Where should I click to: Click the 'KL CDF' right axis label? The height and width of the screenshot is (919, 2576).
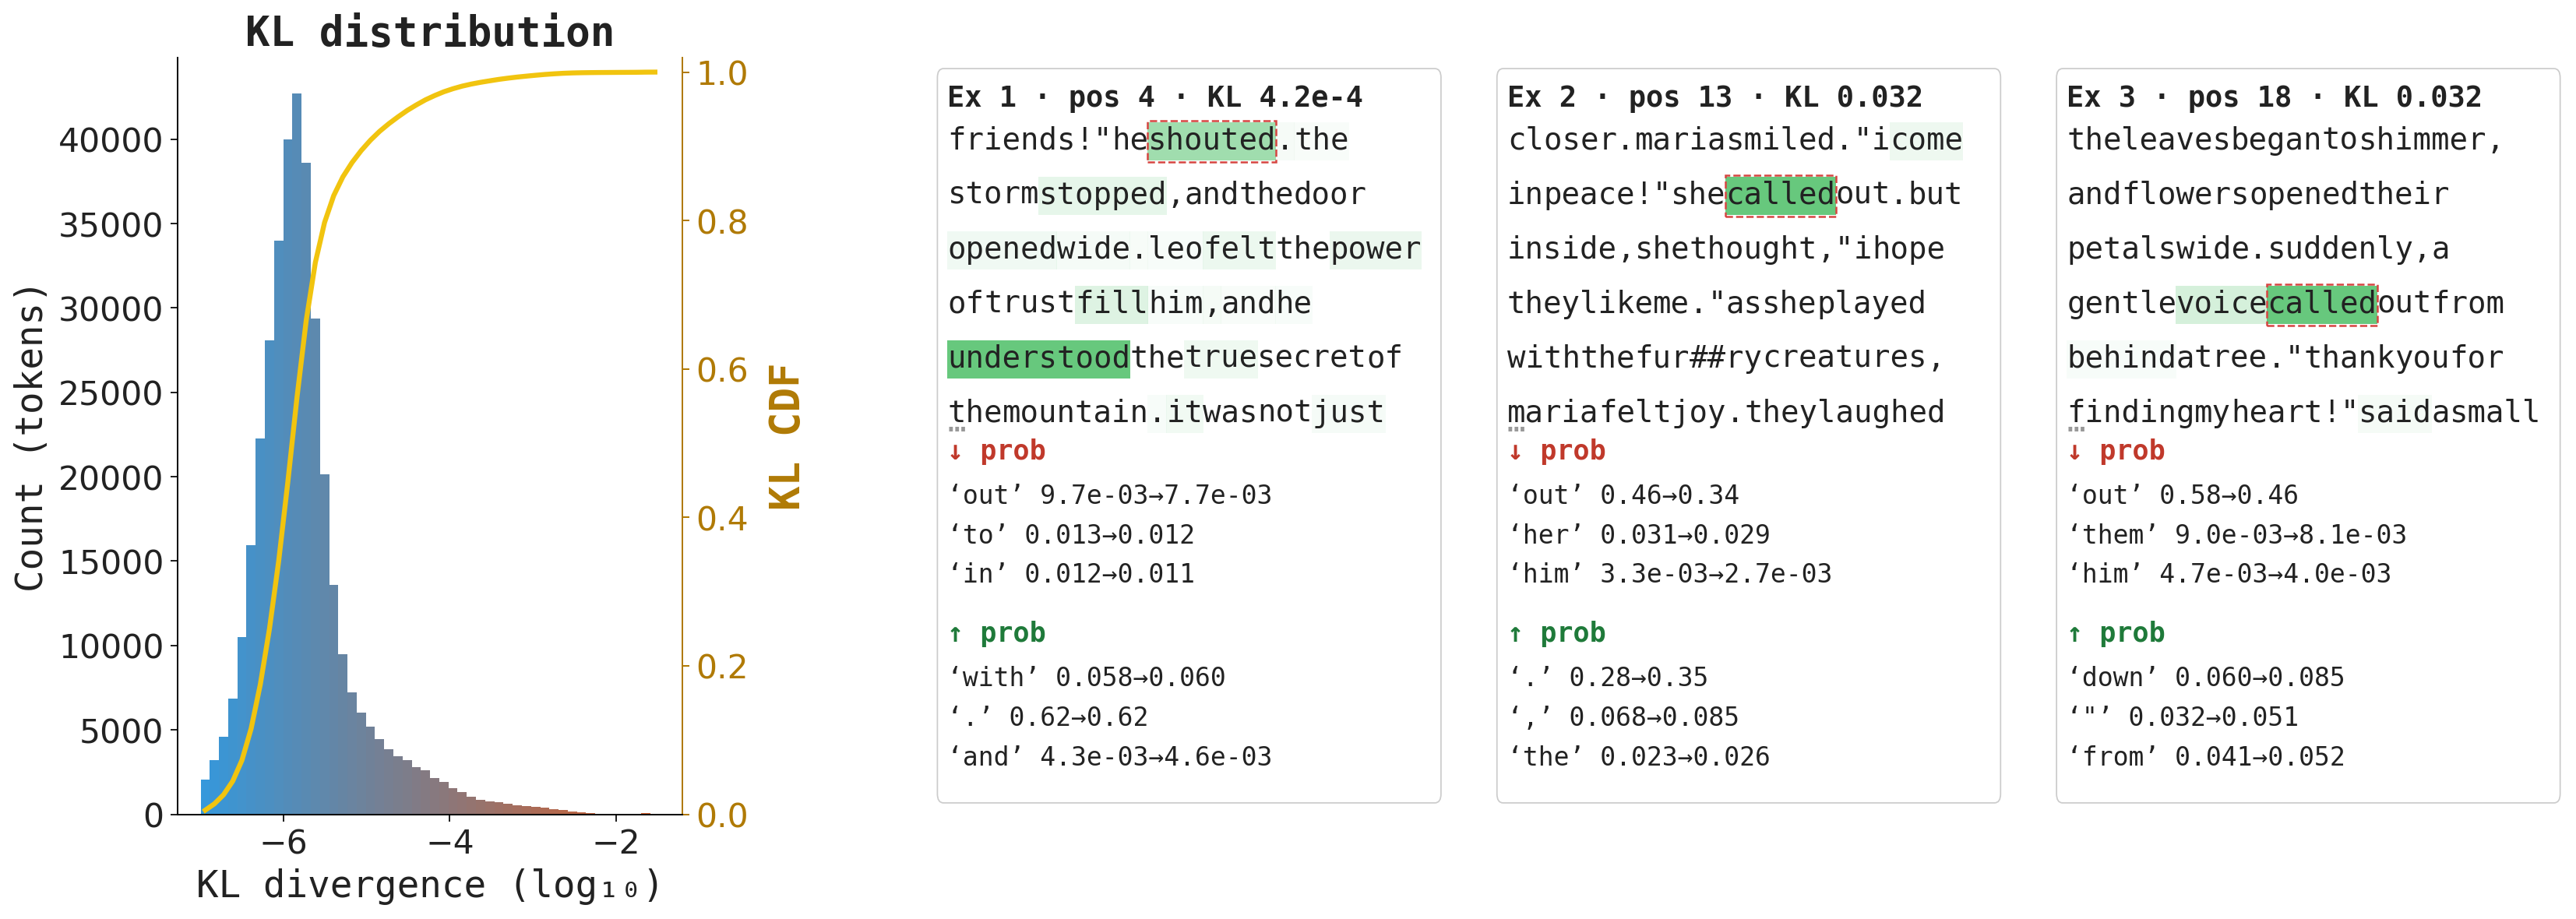785,437
